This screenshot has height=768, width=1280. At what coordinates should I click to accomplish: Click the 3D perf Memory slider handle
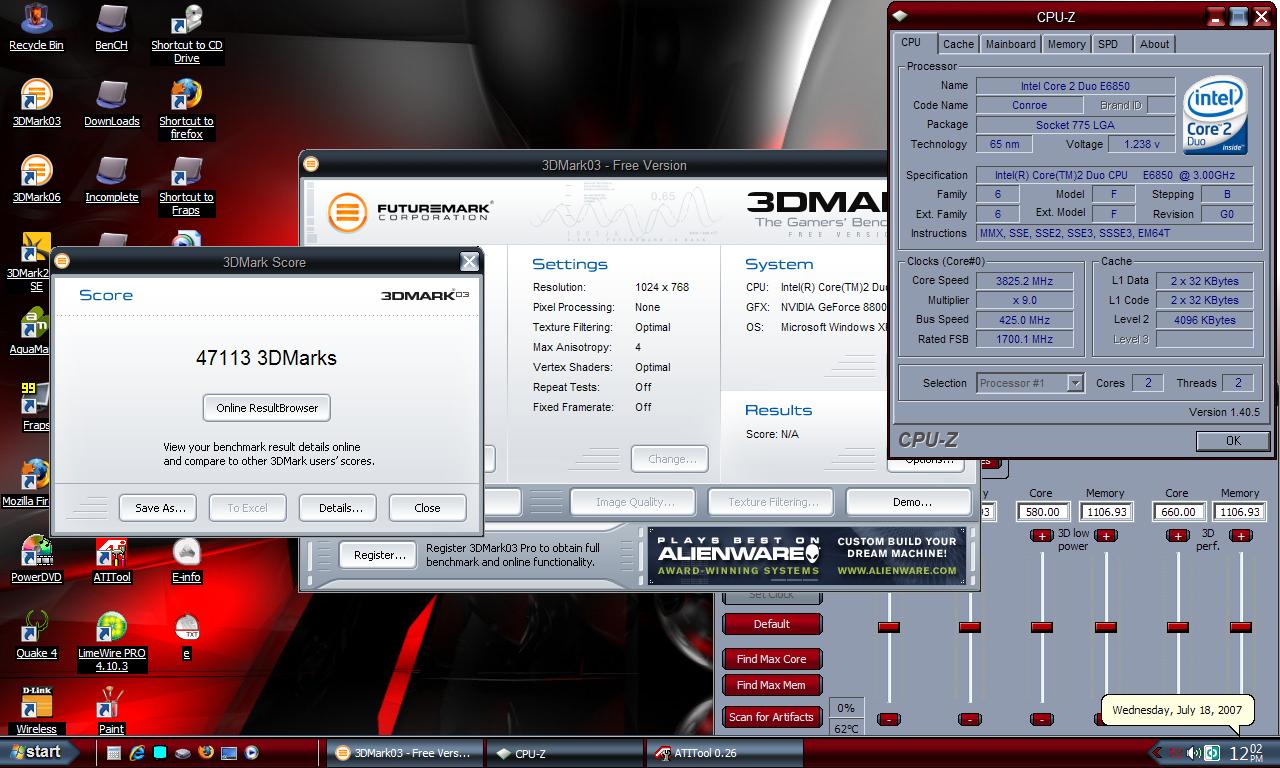coord(1241,627)
